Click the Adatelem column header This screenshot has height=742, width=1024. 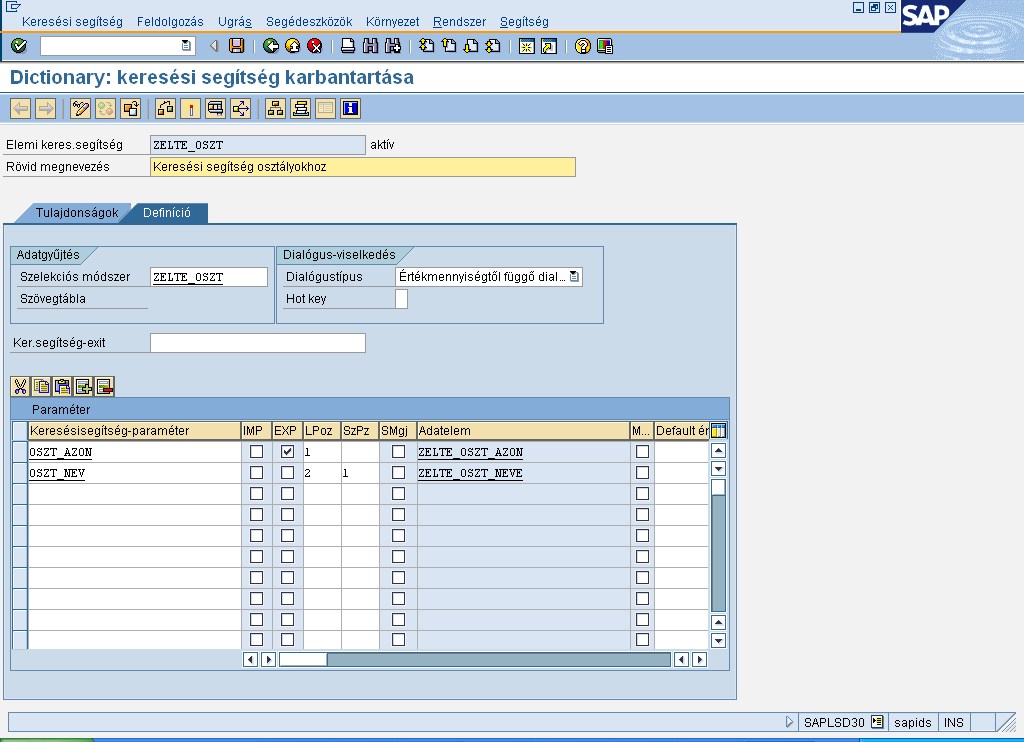(x=522, y=430)
